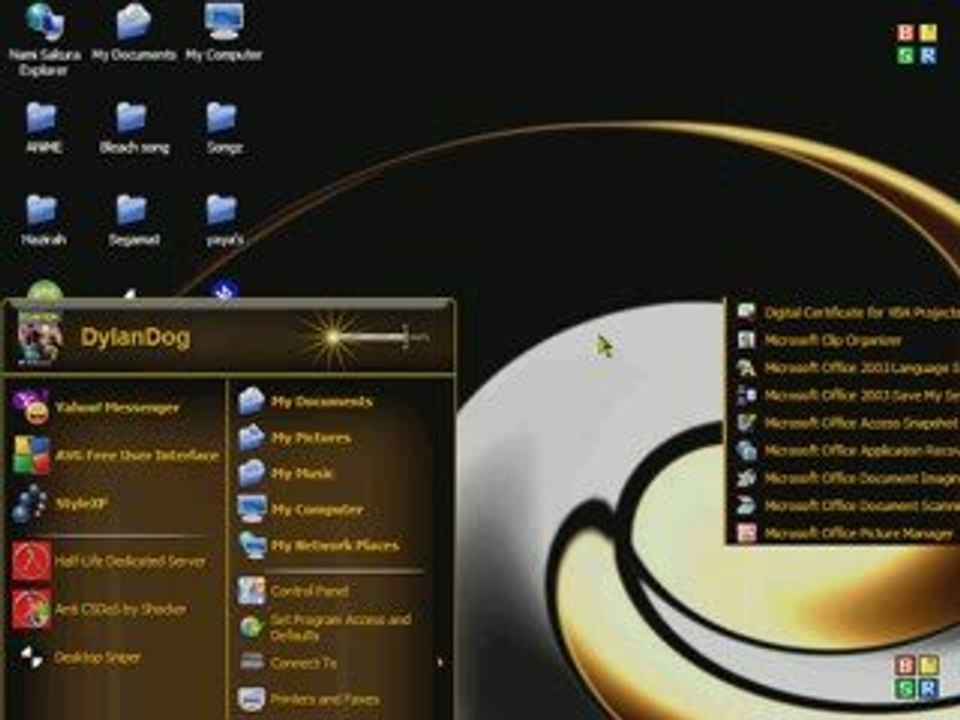Click the DylanDog user name
960x720 pixels.
tap(135, 337)
